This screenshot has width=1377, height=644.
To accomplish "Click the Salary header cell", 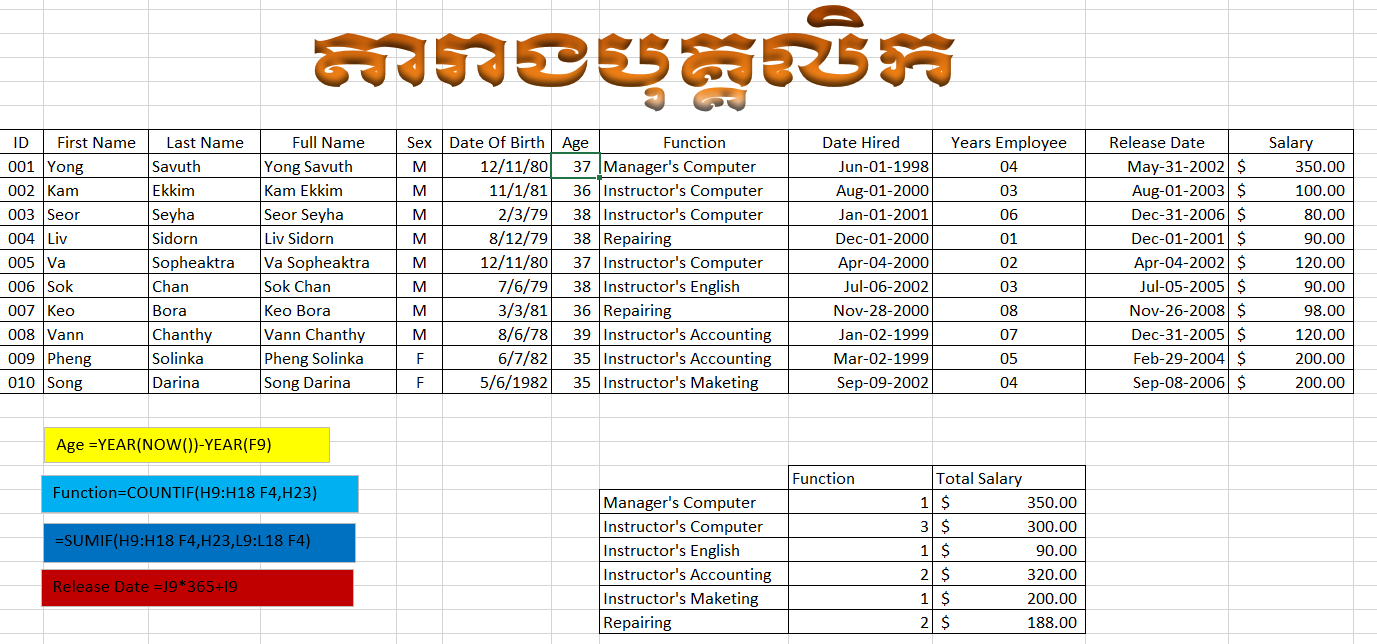I will 1291,142.
